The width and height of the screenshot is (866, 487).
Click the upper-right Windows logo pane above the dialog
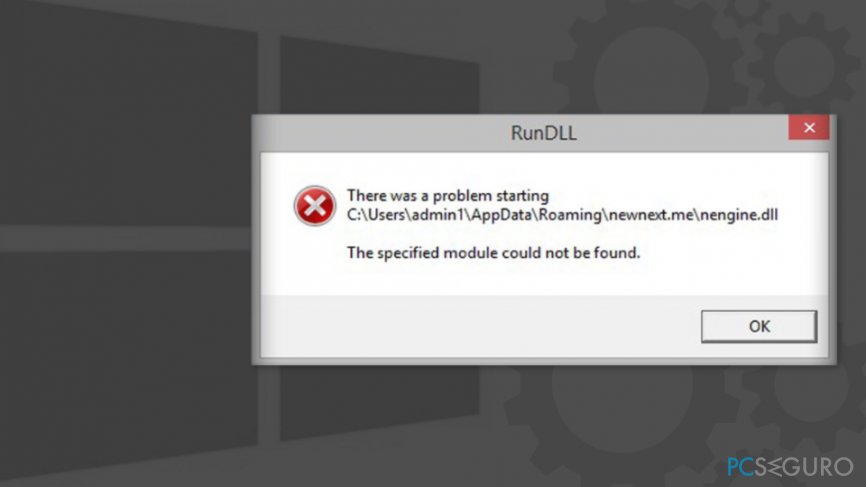click(x=379, y=75)
